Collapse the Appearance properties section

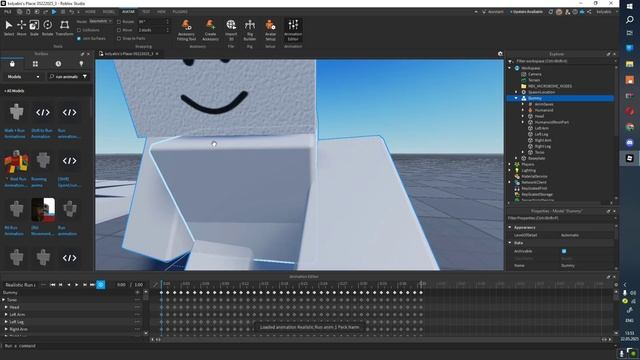[x=510, y=227]
